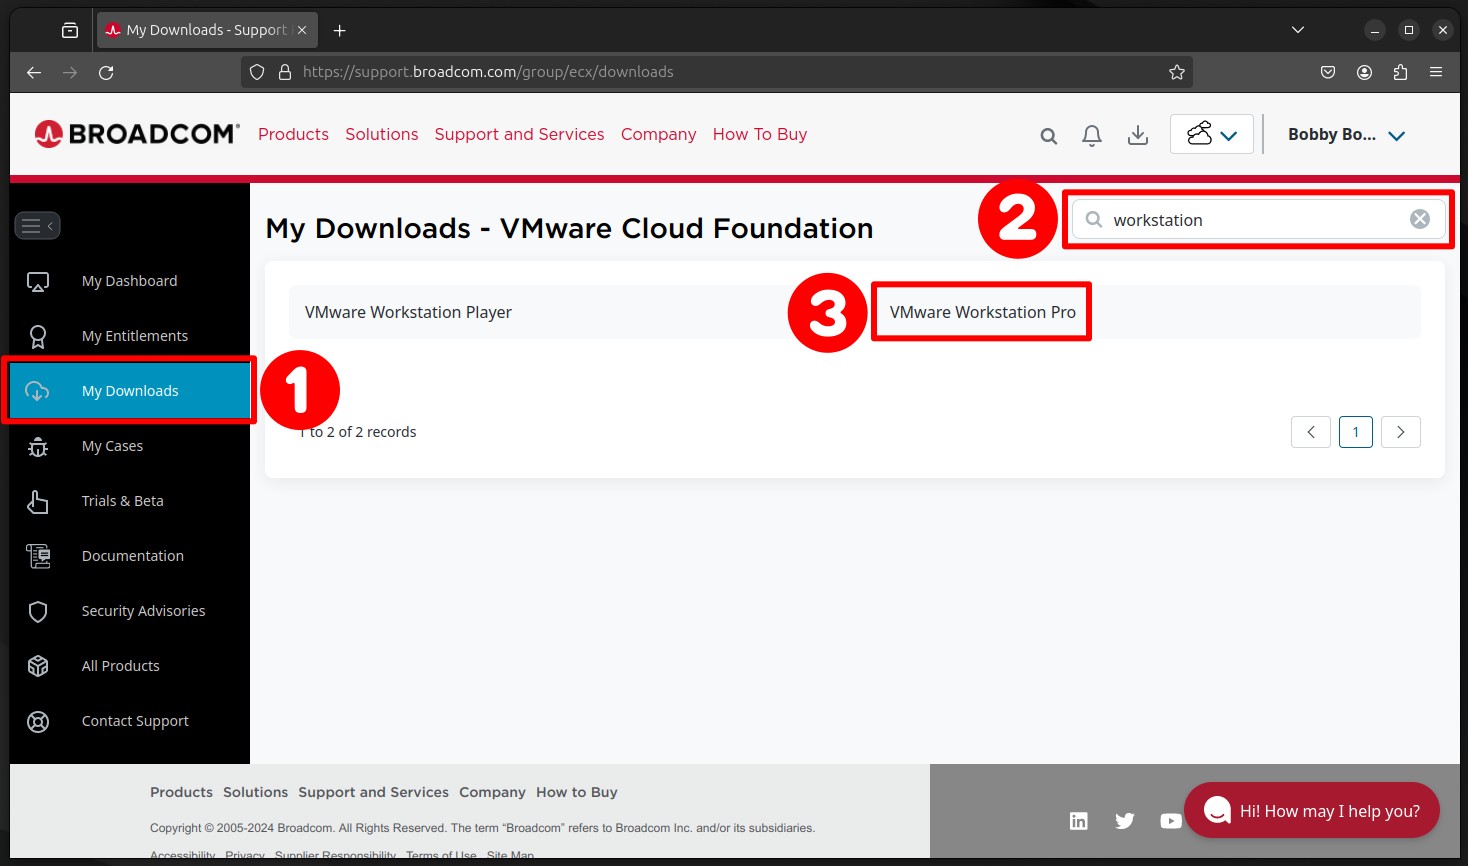
Task: Click footer Solutions link
Action: [255, 792]
